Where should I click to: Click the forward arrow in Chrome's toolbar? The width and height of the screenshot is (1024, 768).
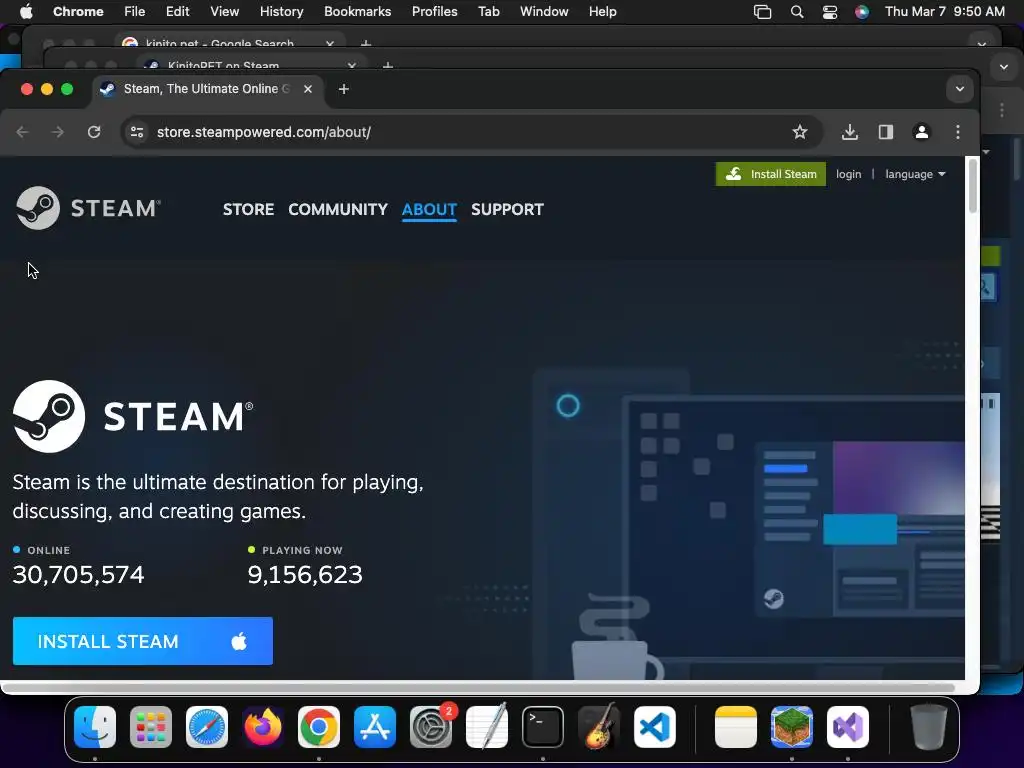coord(58,132)
